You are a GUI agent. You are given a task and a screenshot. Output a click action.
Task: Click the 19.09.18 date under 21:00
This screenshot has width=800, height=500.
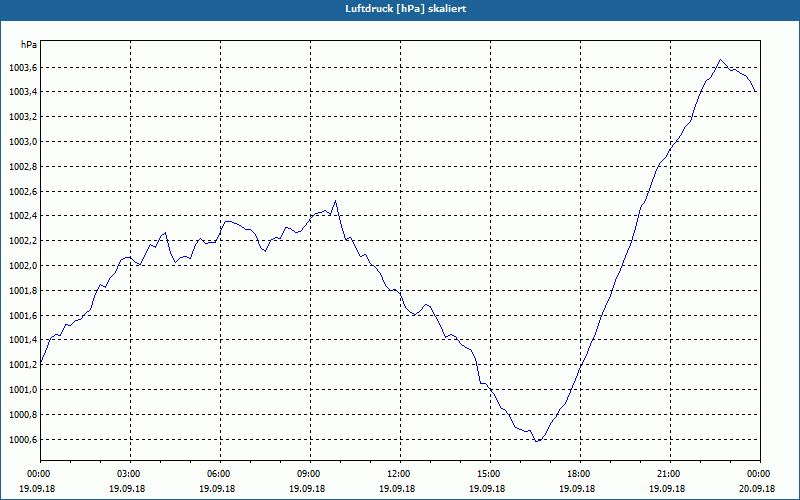[x=667, y=488]
